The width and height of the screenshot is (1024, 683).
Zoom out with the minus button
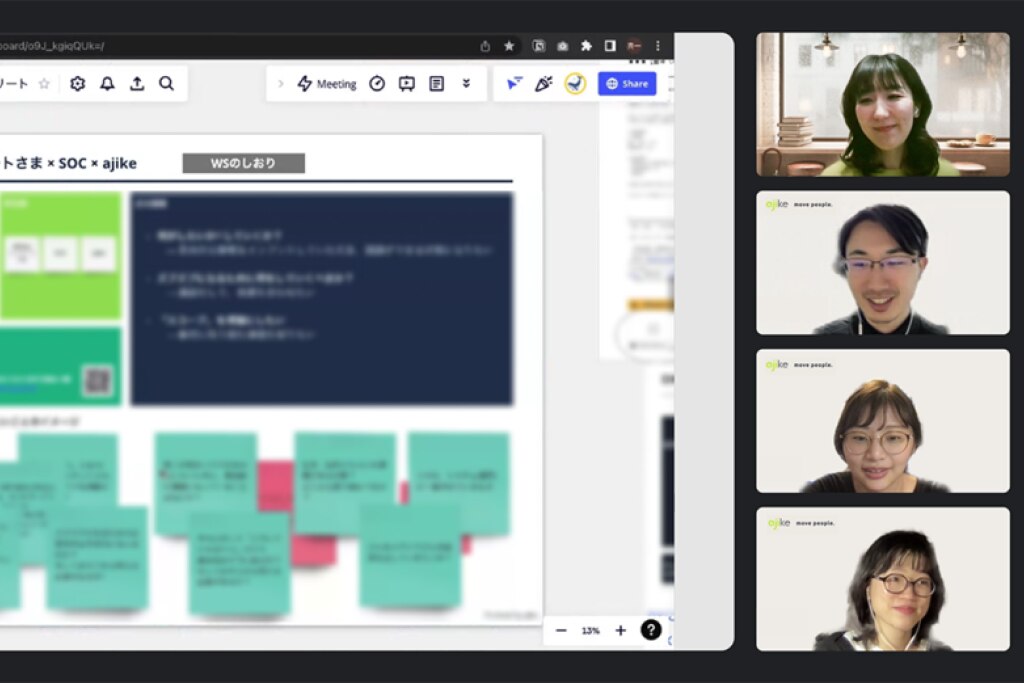point(561,630)
